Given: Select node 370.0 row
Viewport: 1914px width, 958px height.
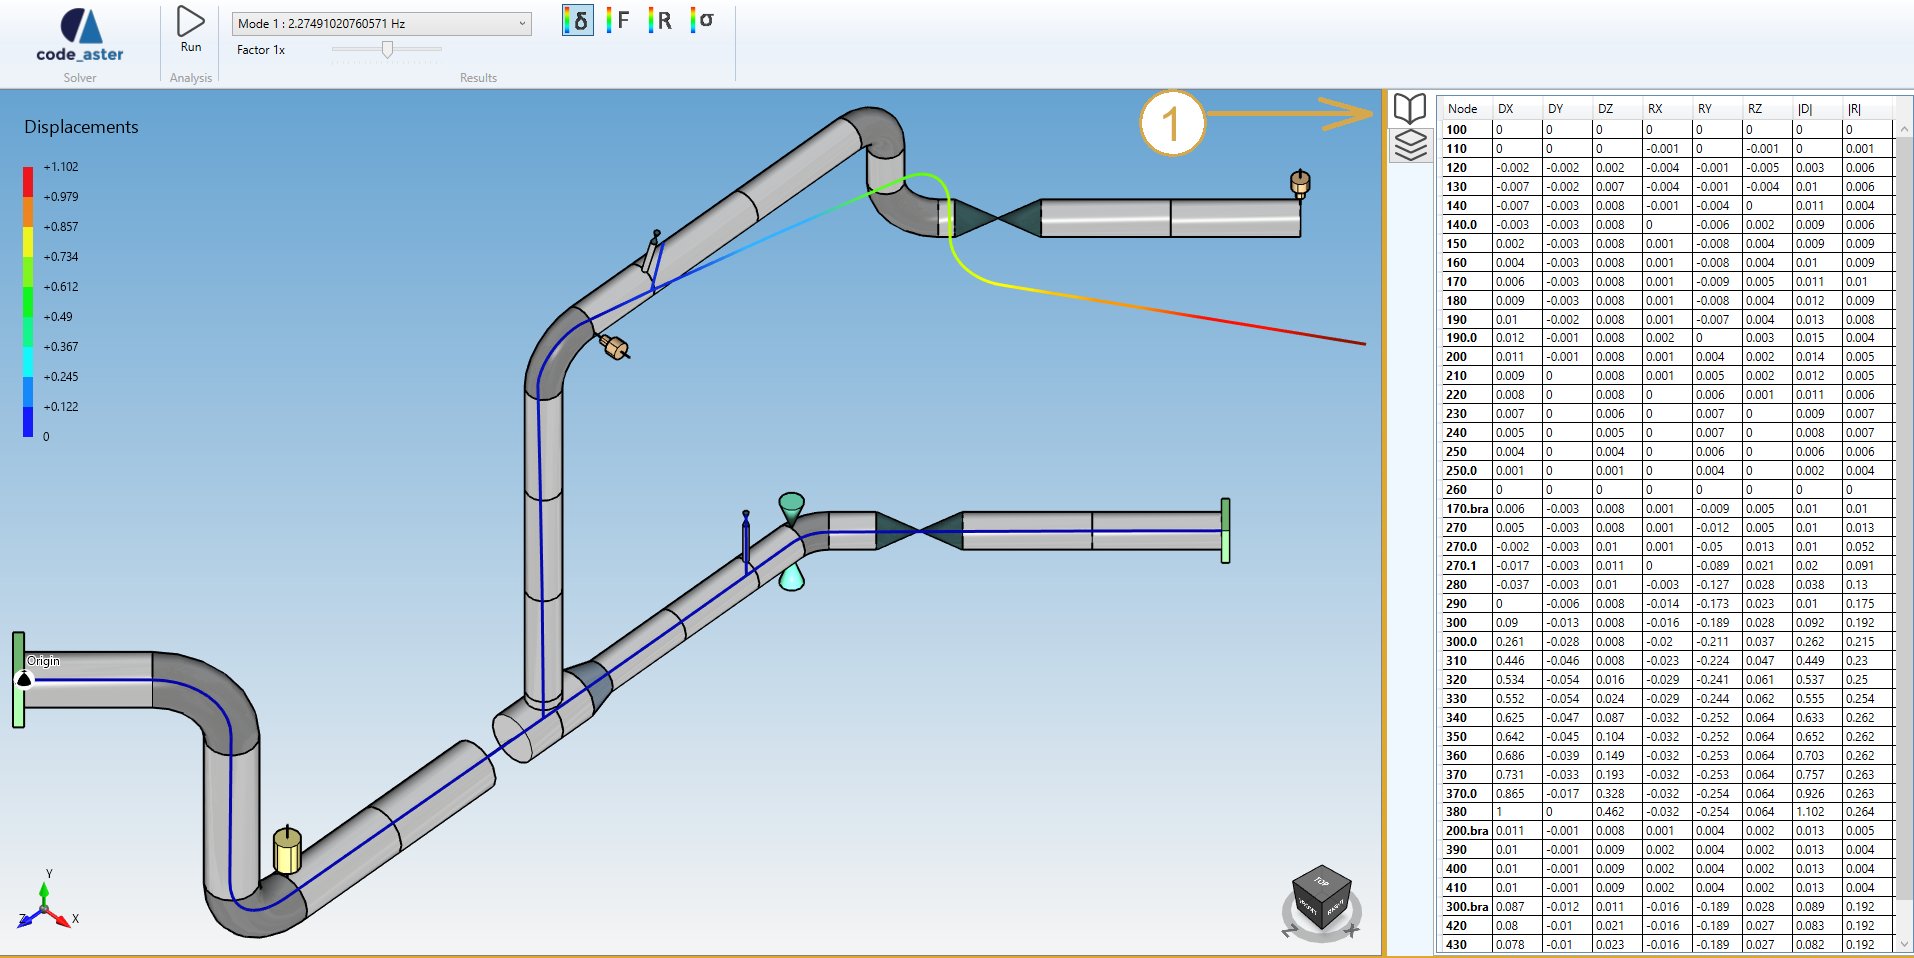Looking at the screenshot, I should (1667, 793).
